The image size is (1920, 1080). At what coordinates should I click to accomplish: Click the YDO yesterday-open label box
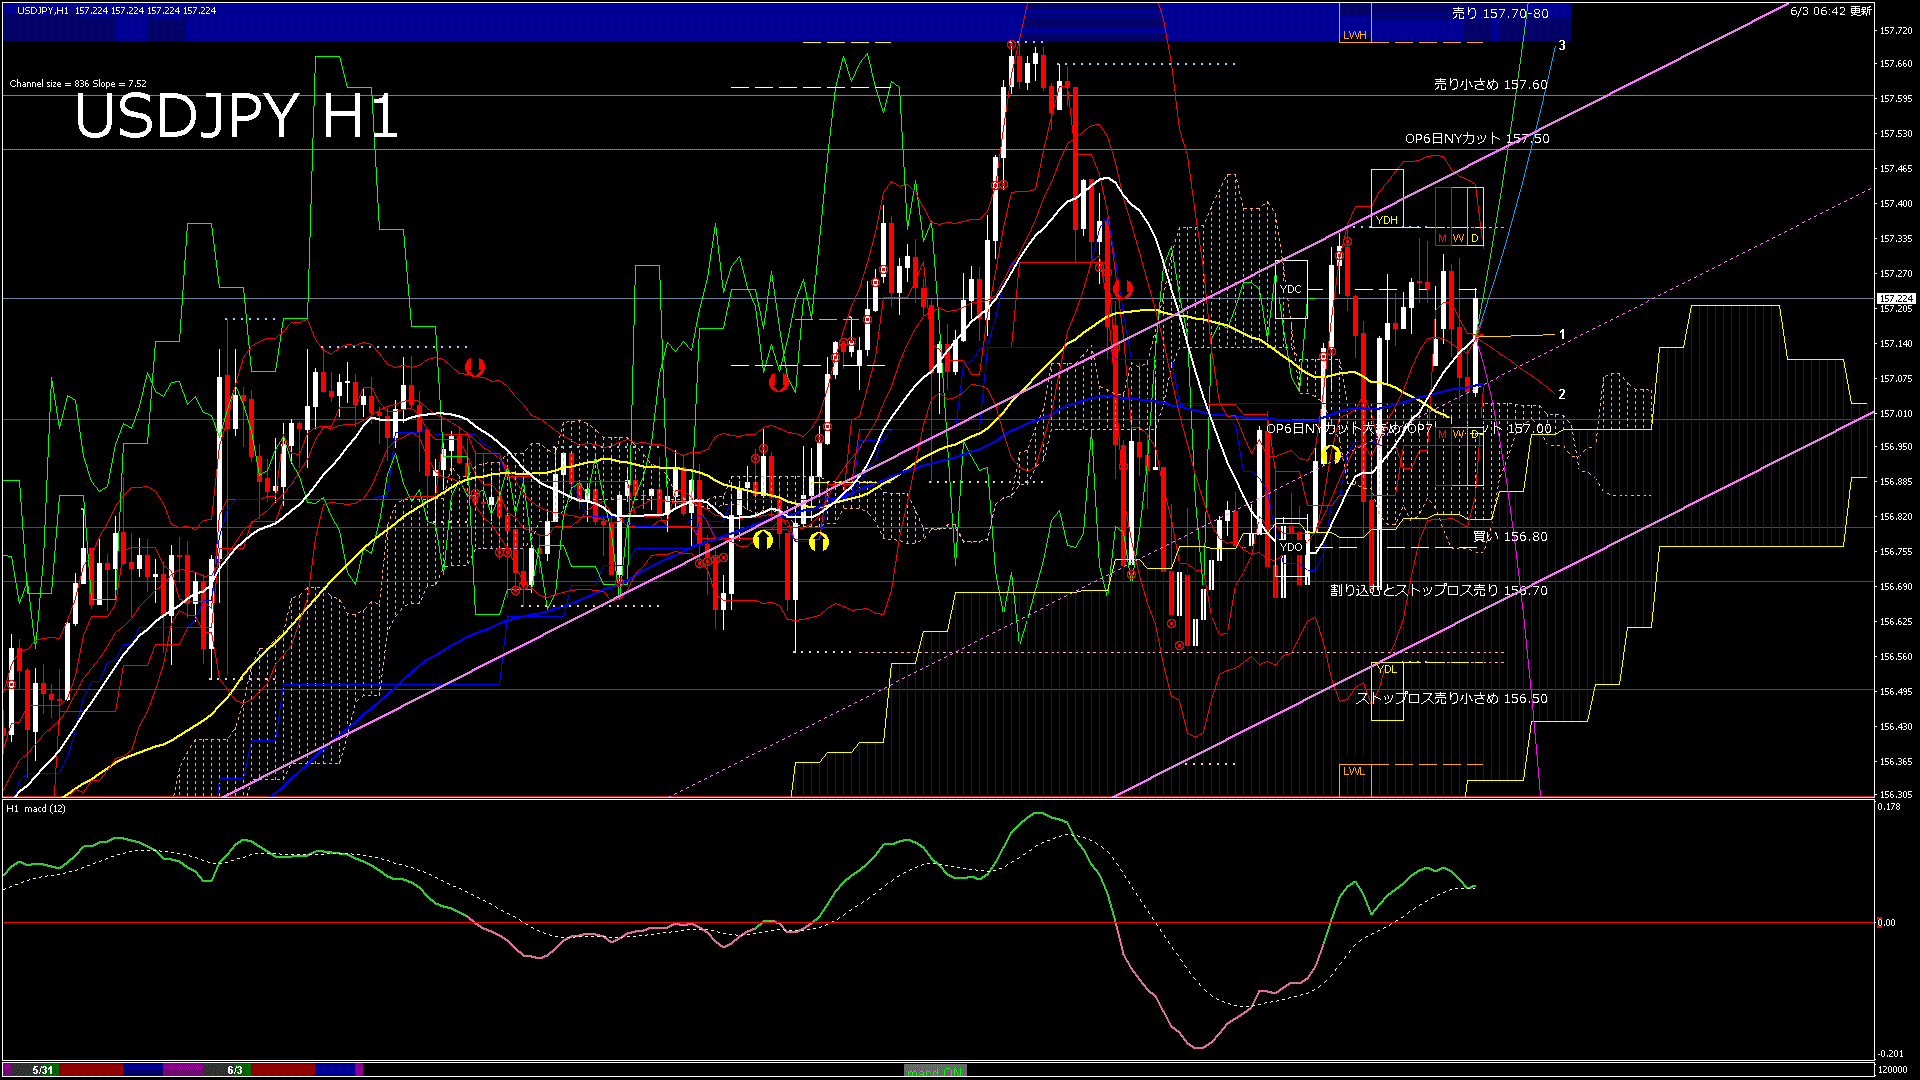pos(1291,547)
